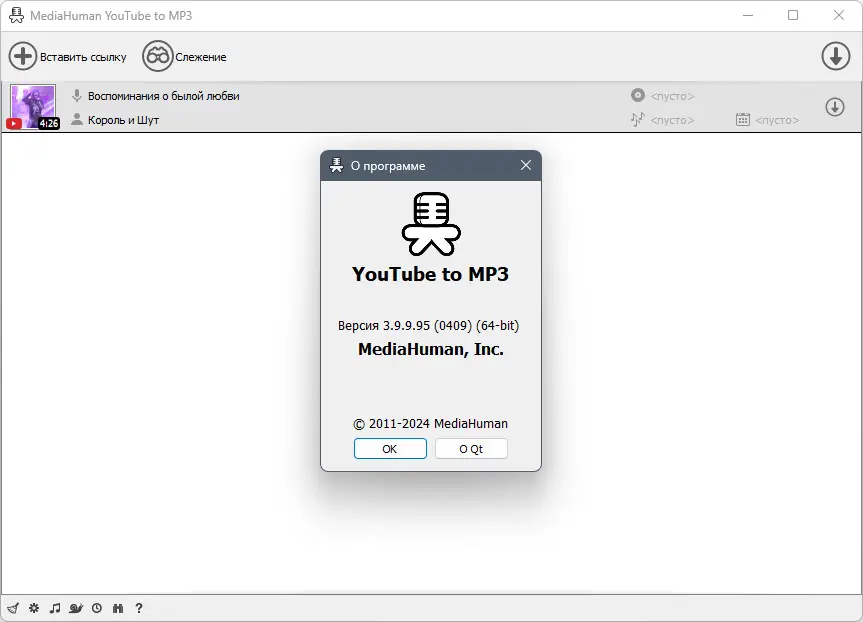Image resolution: width=863 pixels, height=622 pixels.
Task: Start all downloads with toolbar arrow icon
Action: coord(835,56)
